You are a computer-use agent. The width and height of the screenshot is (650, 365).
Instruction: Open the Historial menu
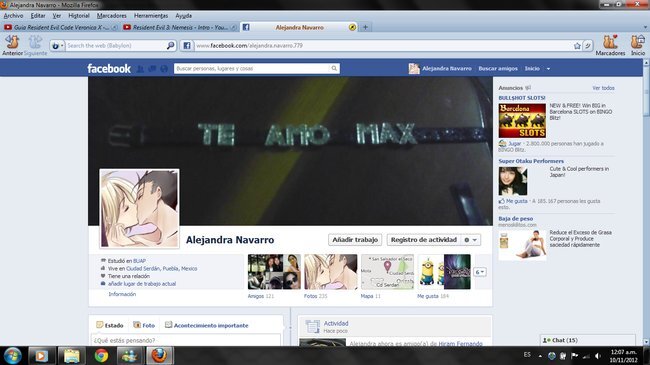[x=79, y=16]
